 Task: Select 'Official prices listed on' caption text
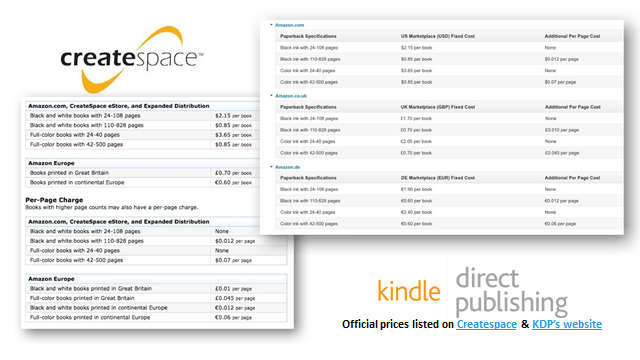398,324
